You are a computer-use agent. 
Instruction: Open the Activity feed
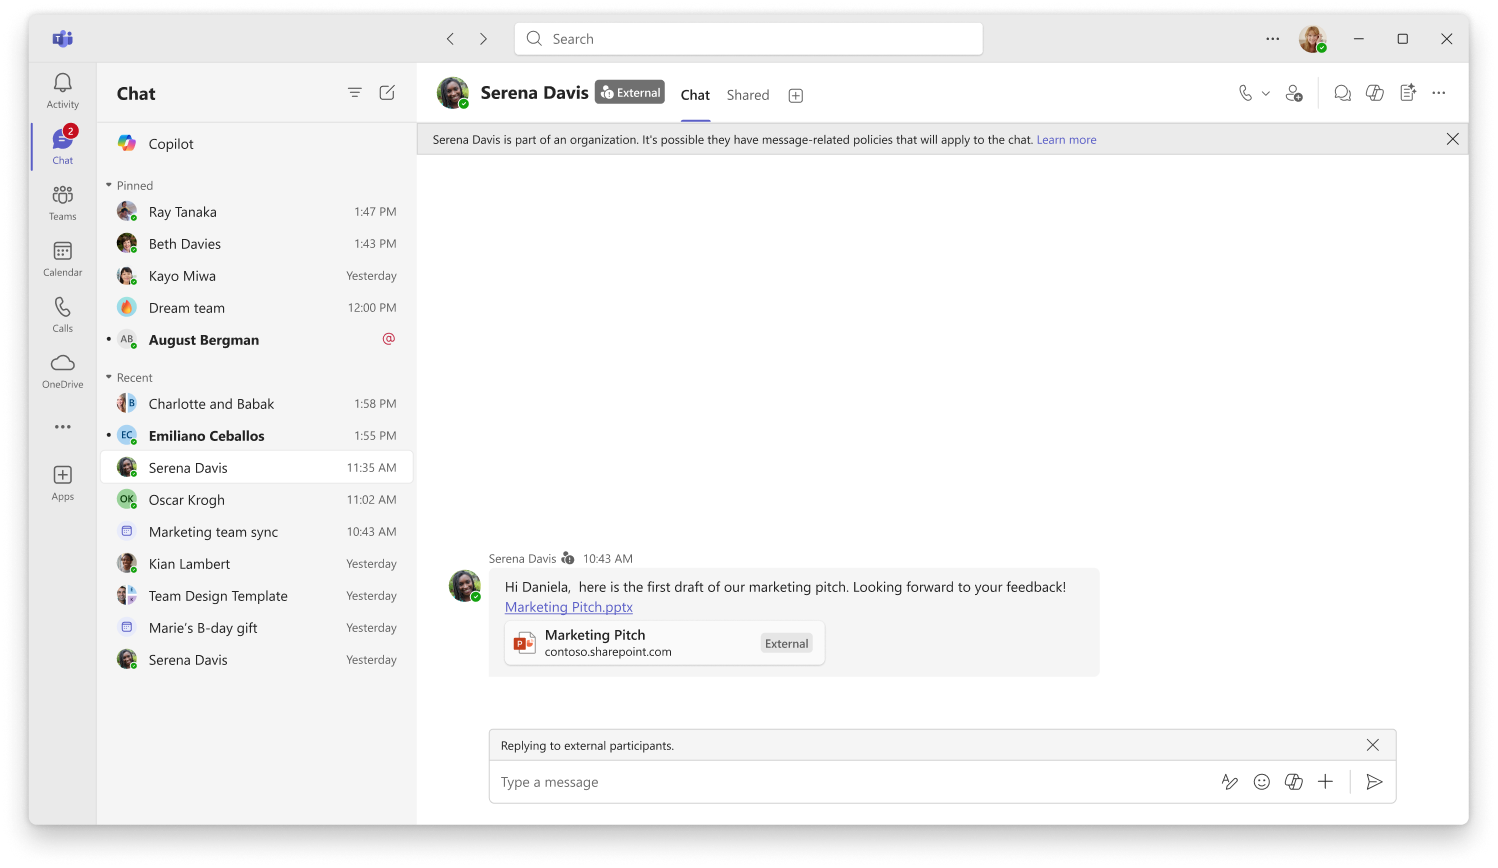[61, 88]
